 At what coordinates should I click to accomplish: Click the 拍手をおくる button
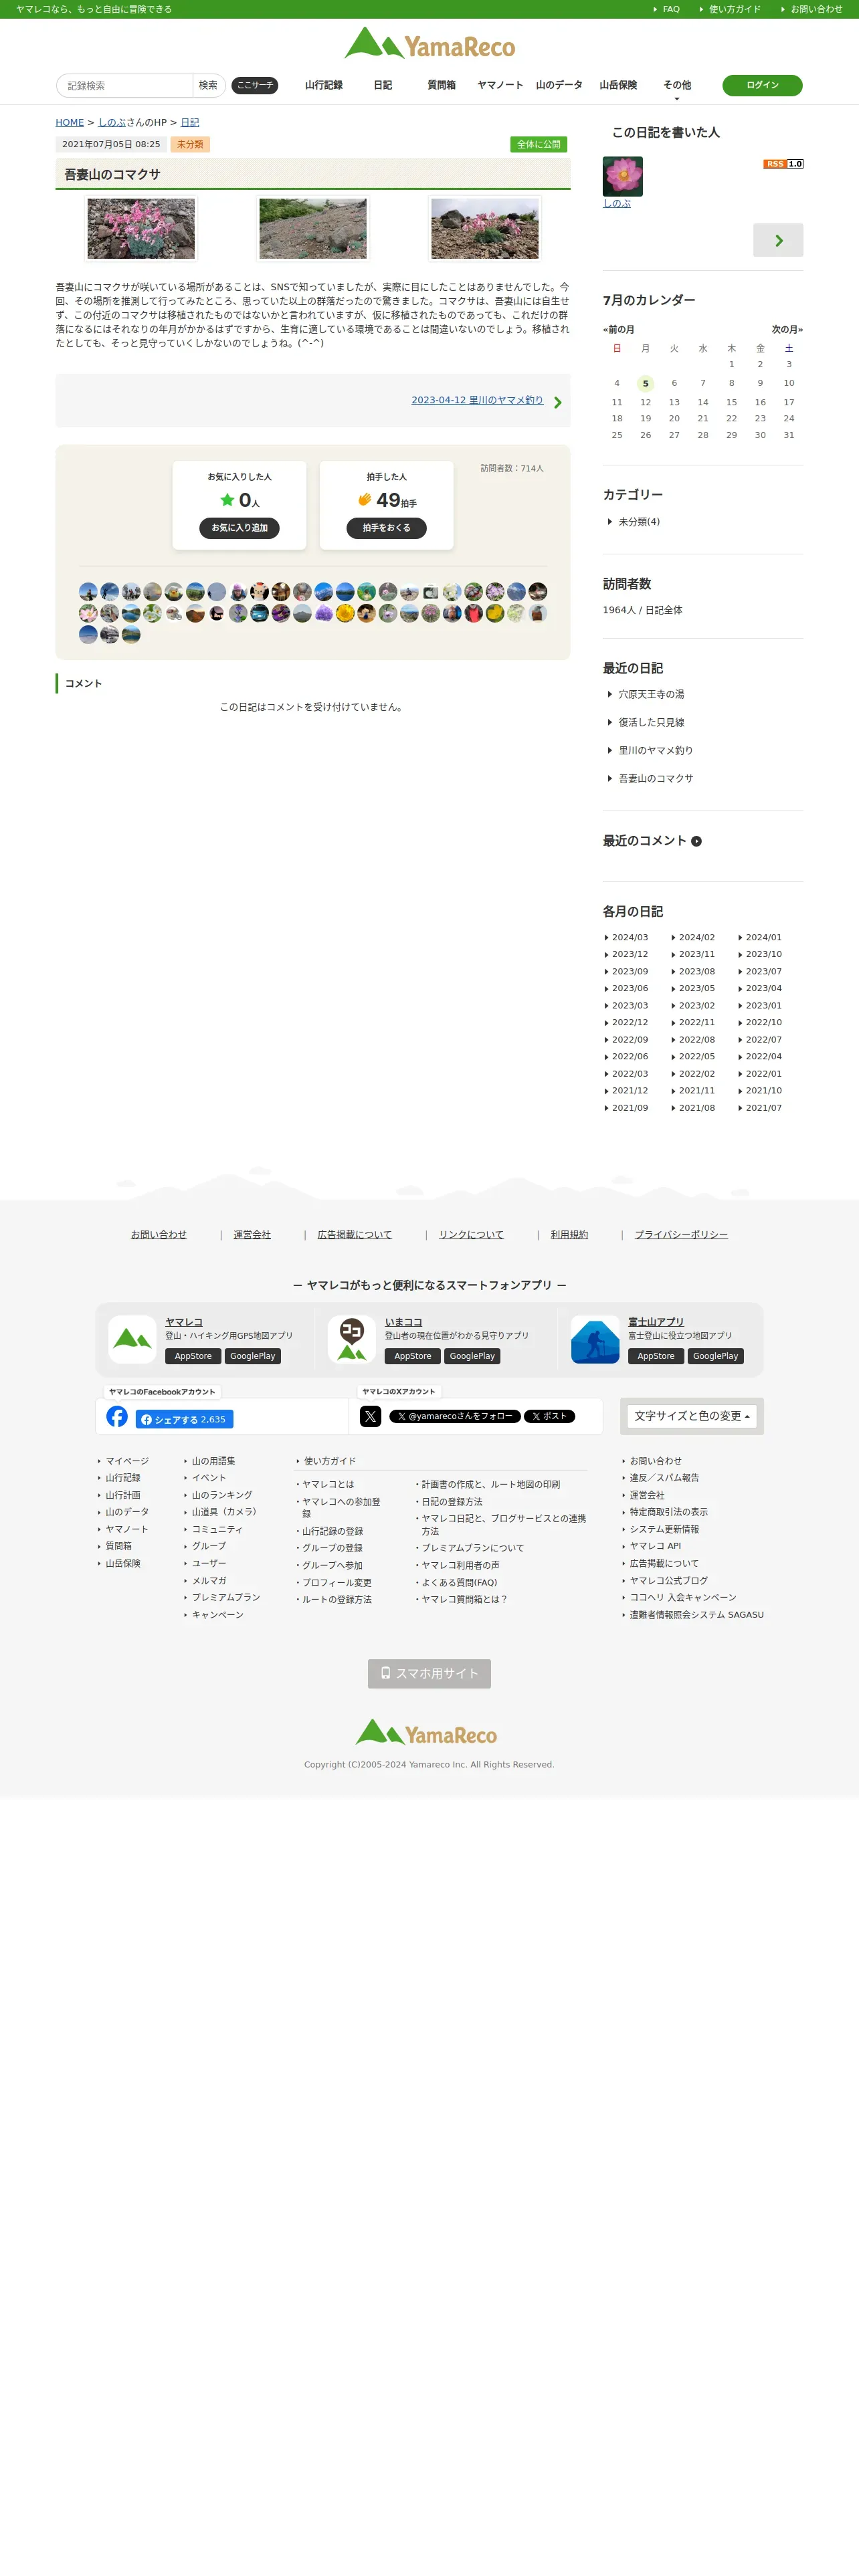point(386,528)
